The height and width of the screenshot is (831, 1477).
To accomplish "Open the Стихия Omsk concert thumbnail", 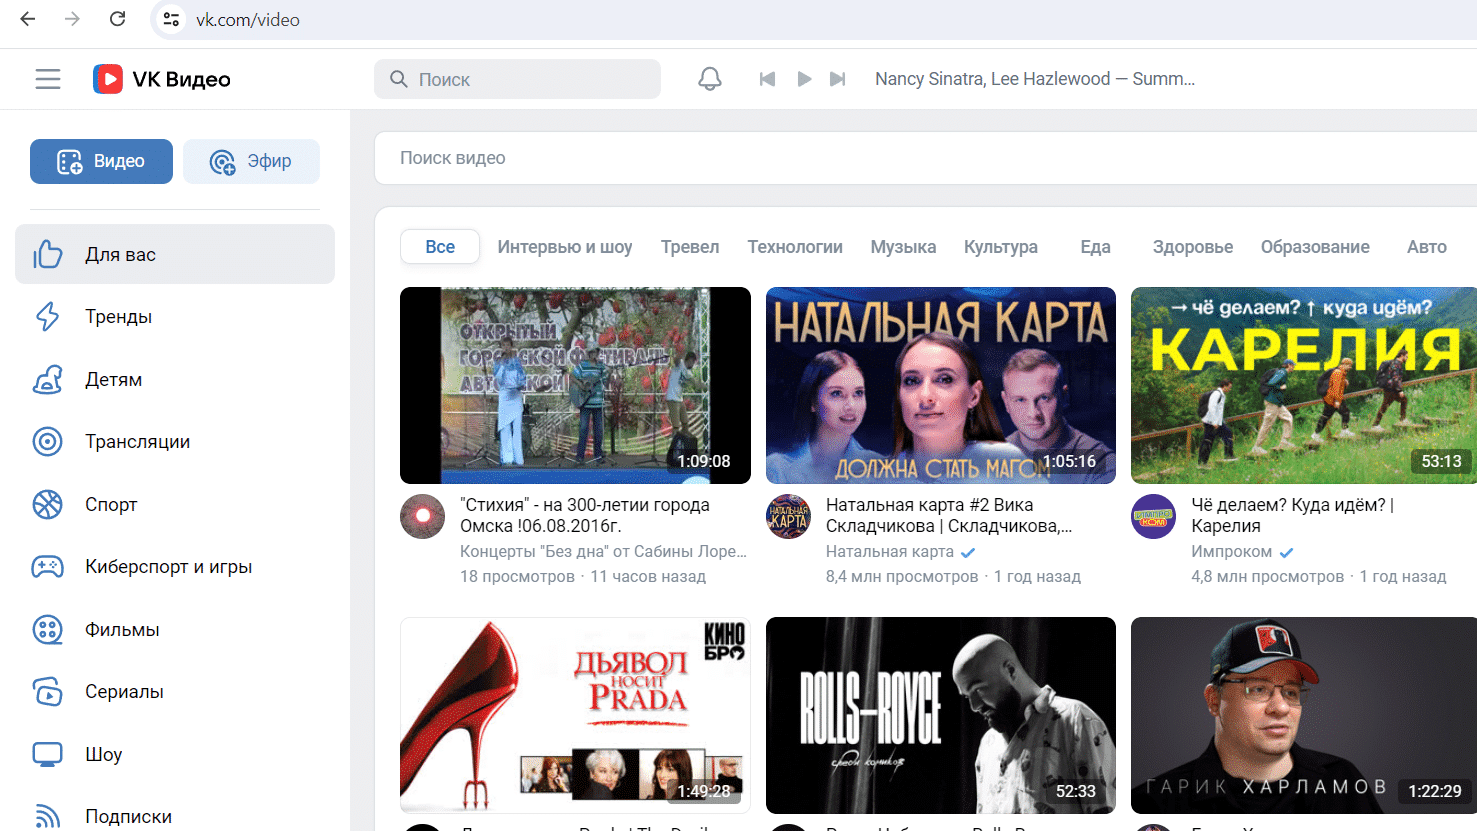I will (575, 385).
